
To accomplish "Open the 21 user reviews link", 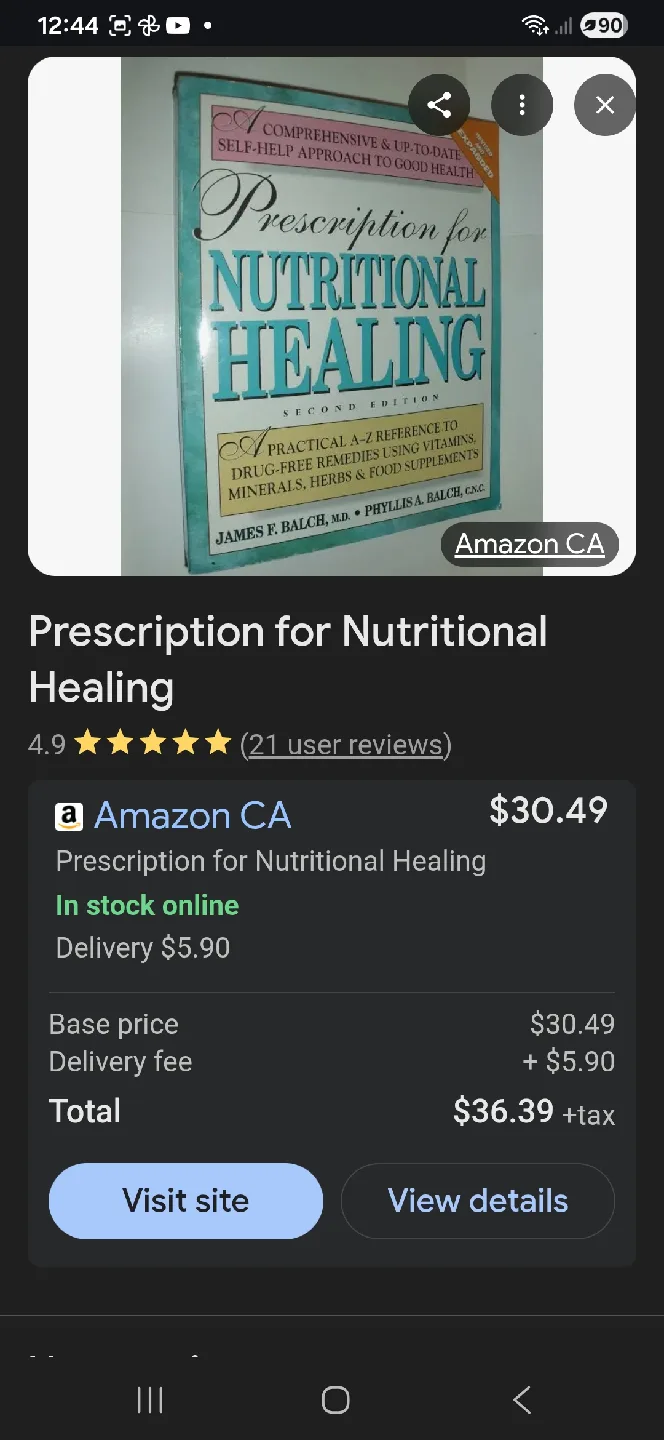I will tap(345, 744).
